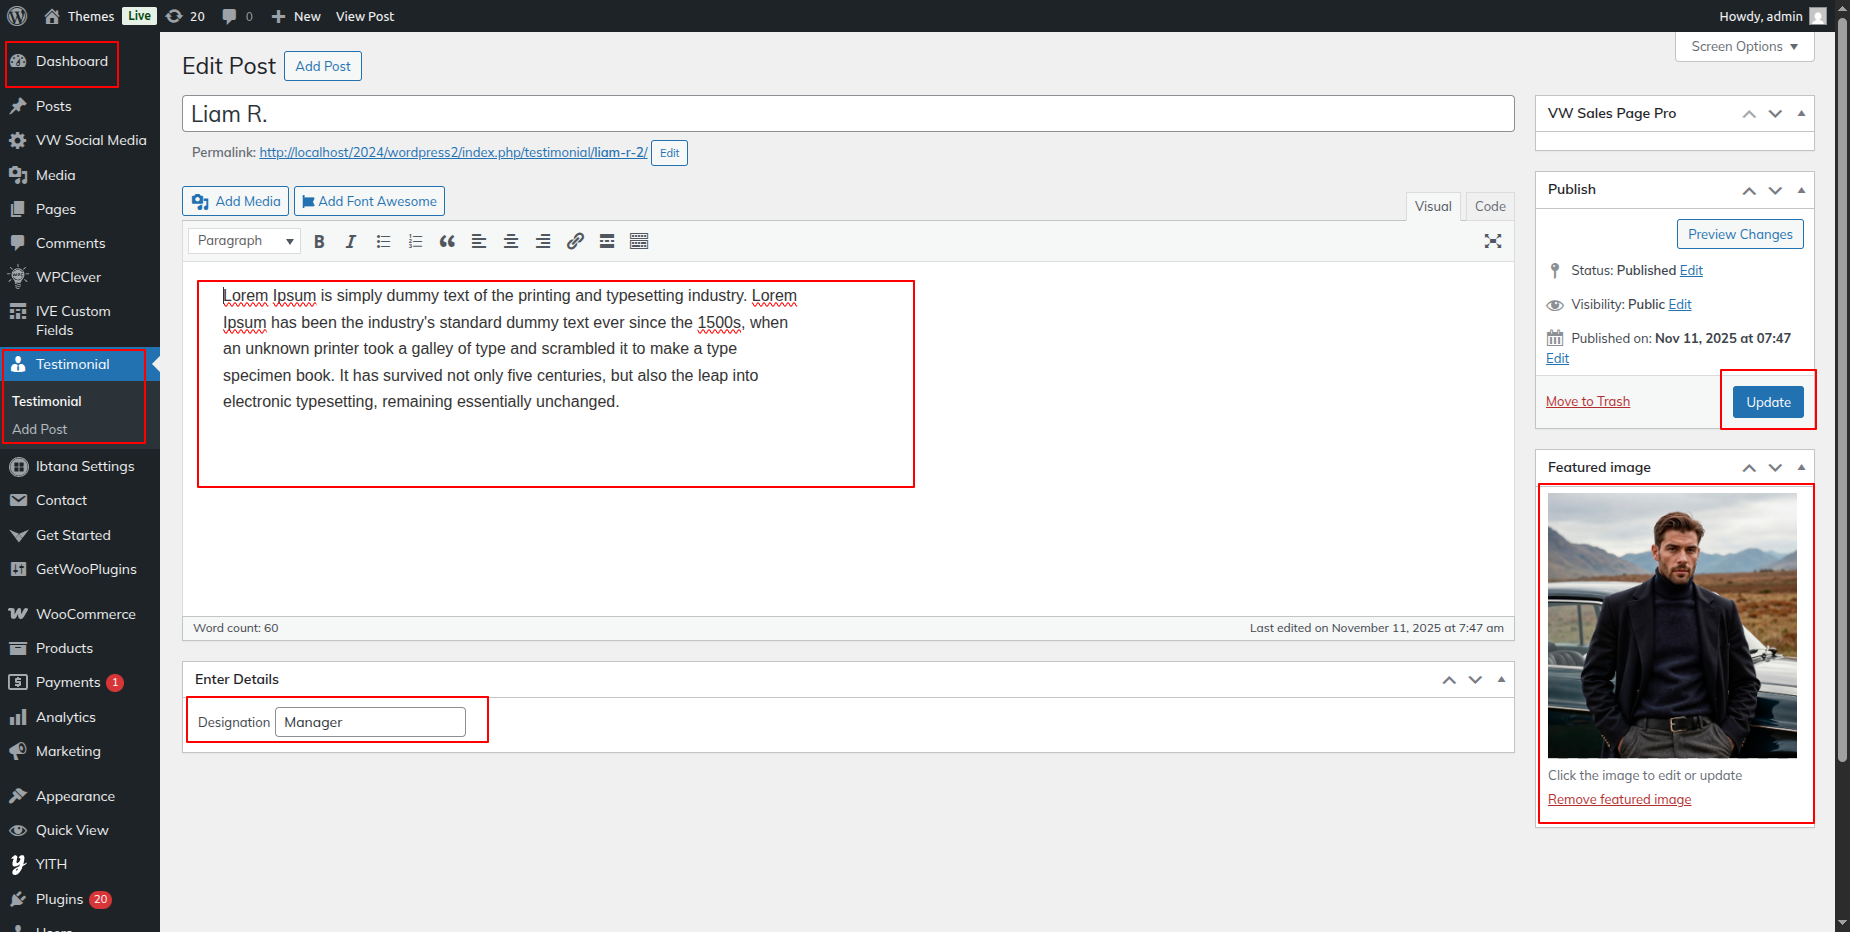This screenshot has height=932, width=1850.
Task: Click the page vertical scrollbar
Action: point(1842,400)
